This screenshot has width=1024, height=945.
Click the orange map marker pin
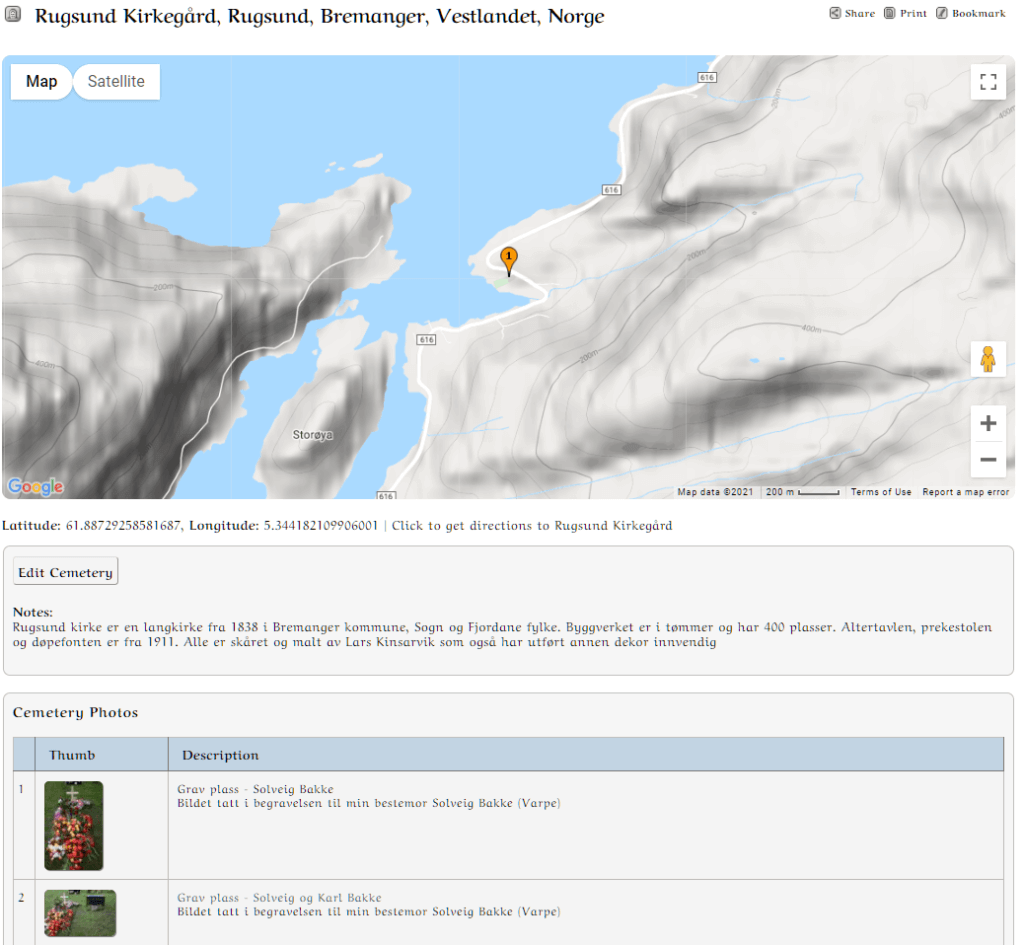coord(509,260)
